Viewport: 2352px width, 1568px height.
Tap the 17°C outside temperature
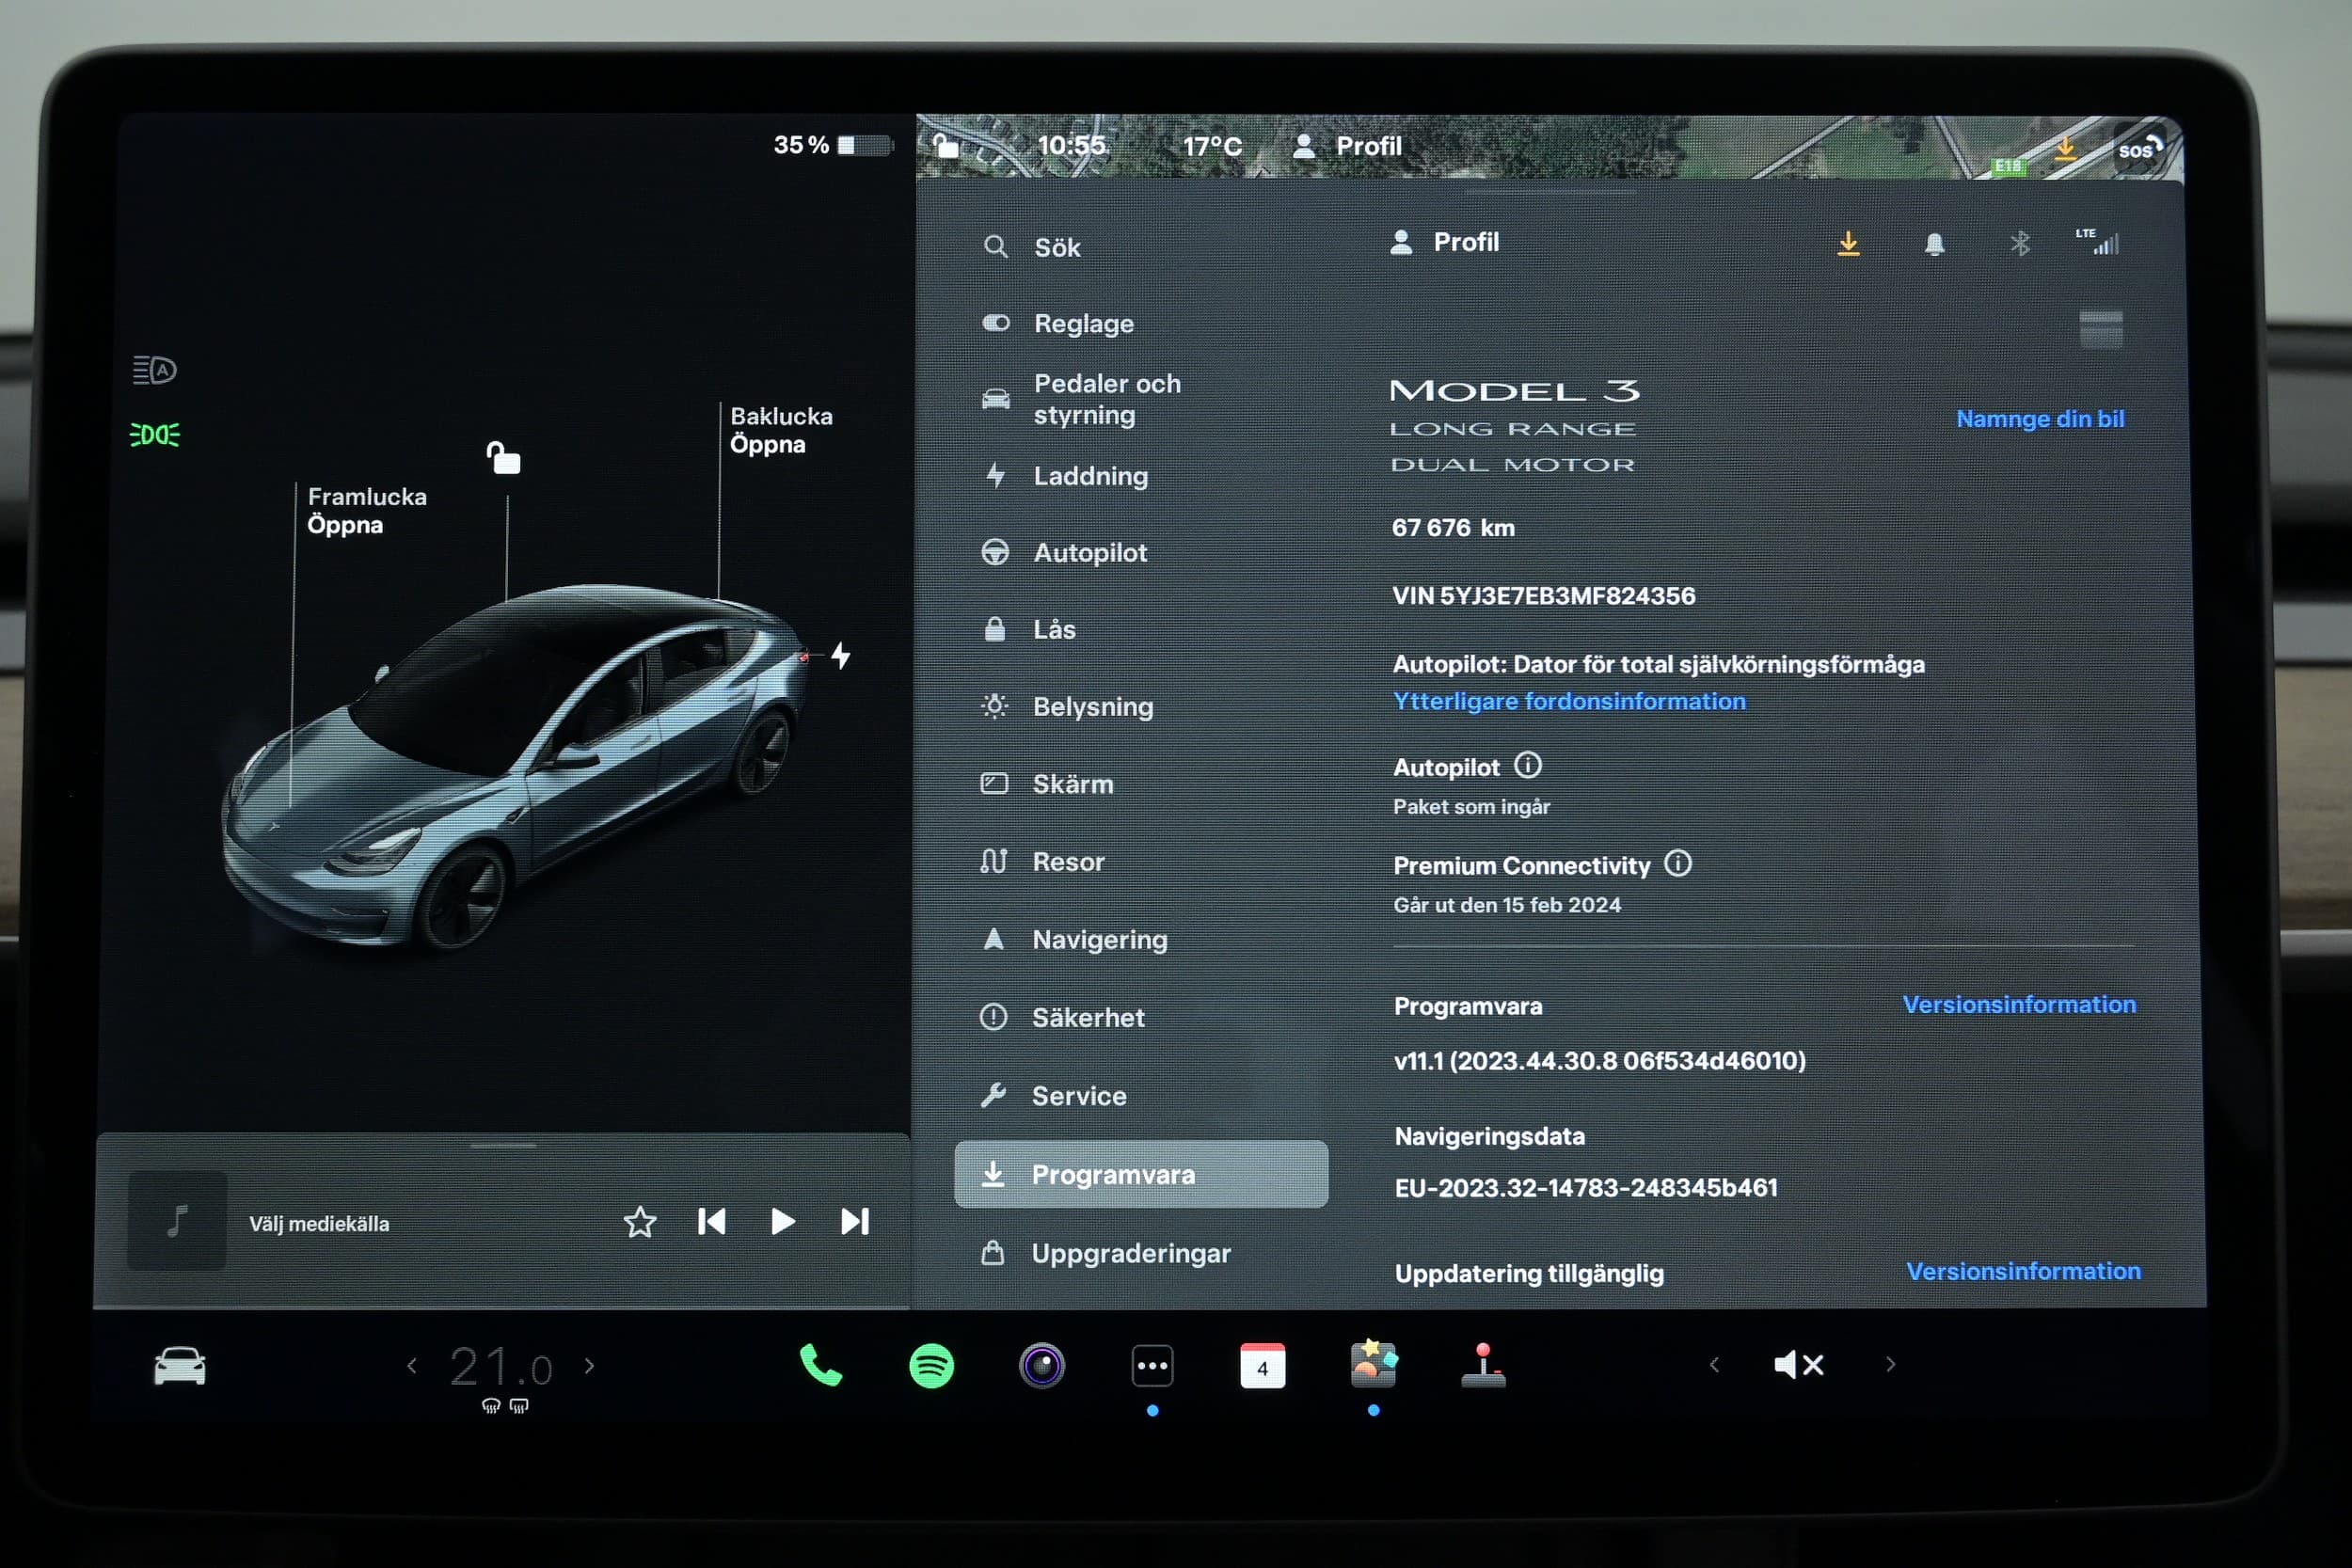pos(1212,146)
